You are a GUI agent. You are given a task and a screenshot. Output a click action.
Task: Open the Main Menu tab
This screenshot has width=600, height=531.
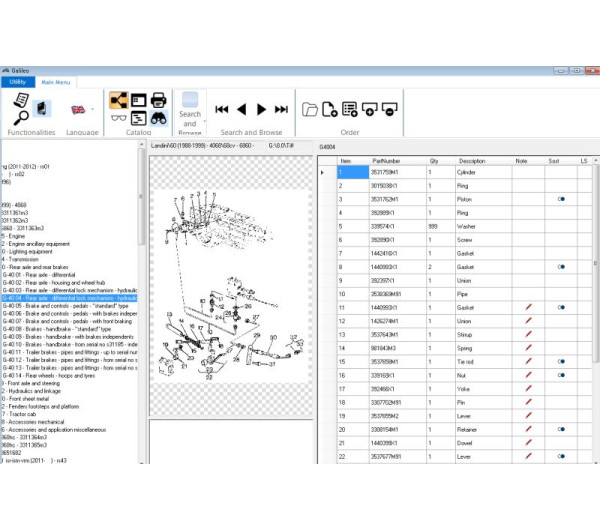55,82
